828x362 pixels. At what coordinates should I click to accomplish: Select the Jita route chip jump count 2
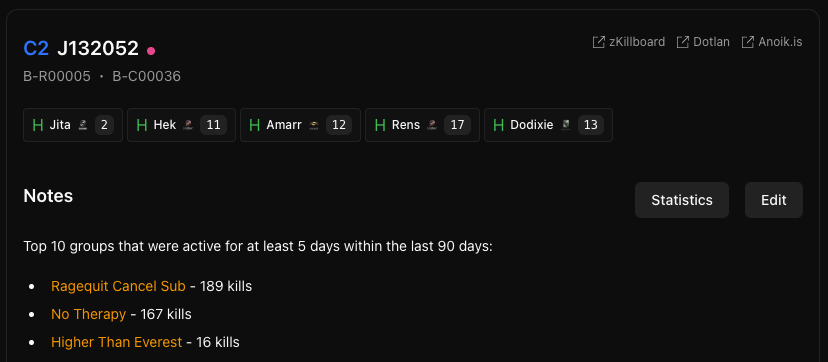pos(104,125)
